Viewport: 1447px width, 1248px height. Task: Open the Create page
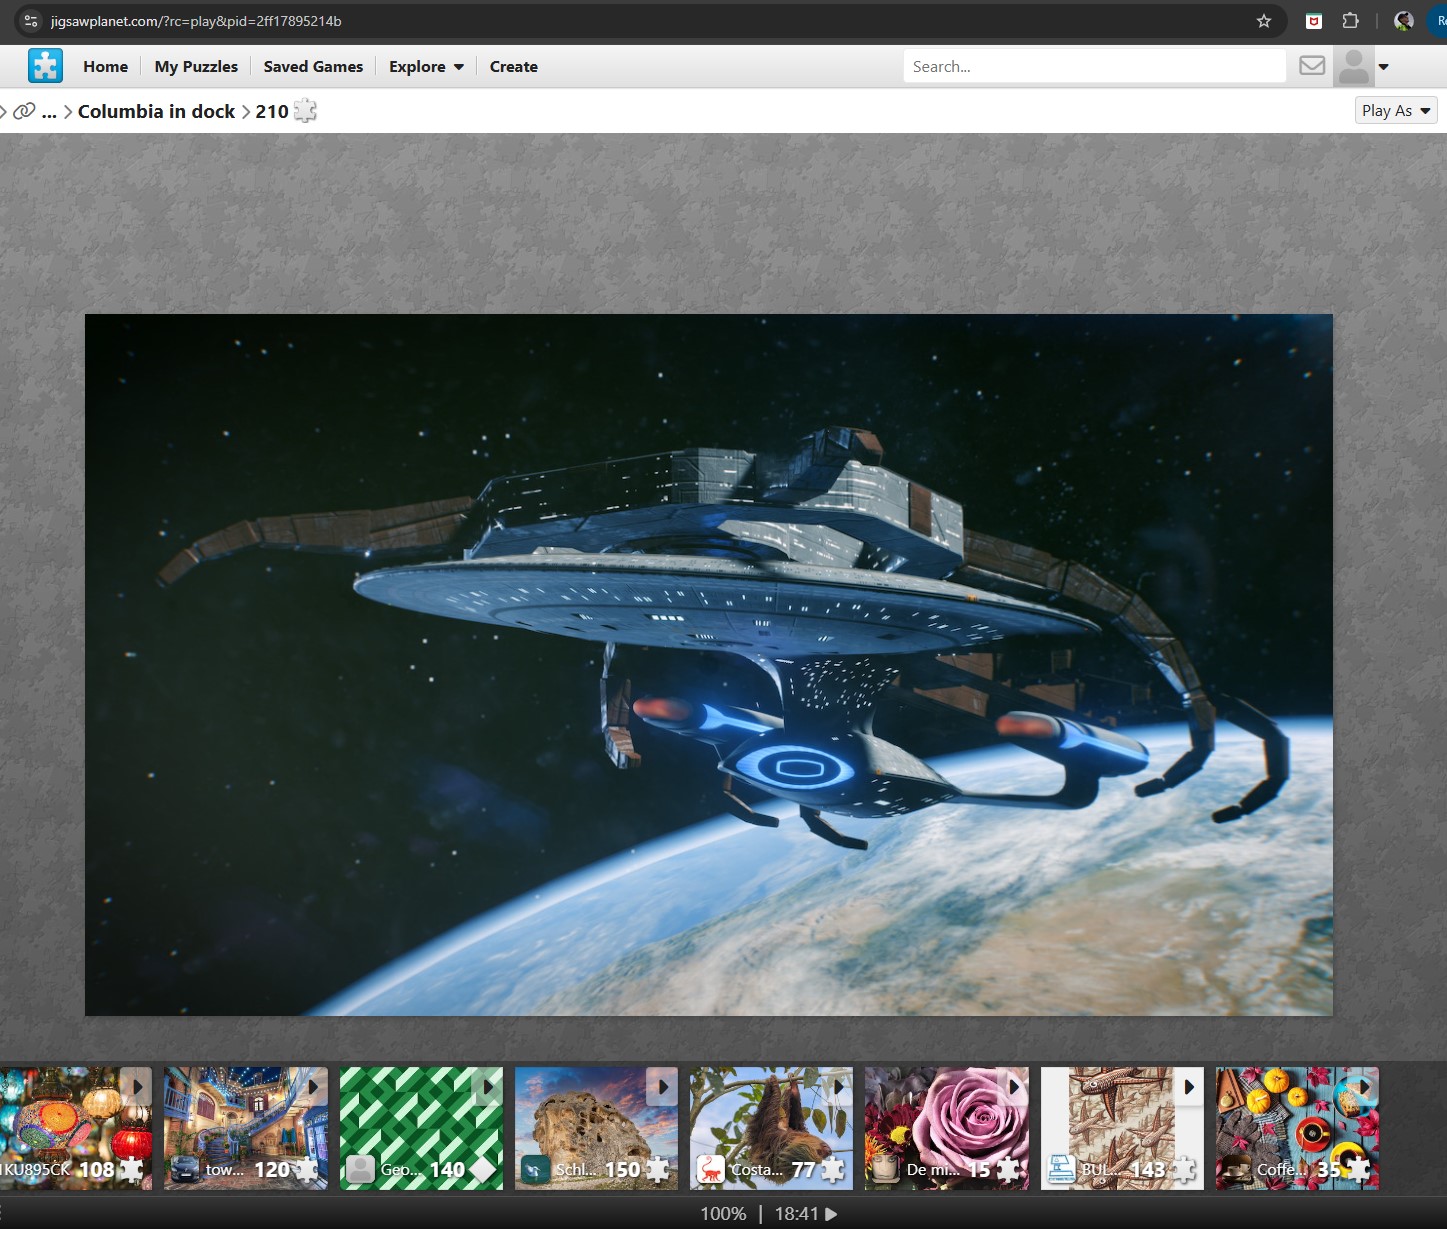coord(514,66)
